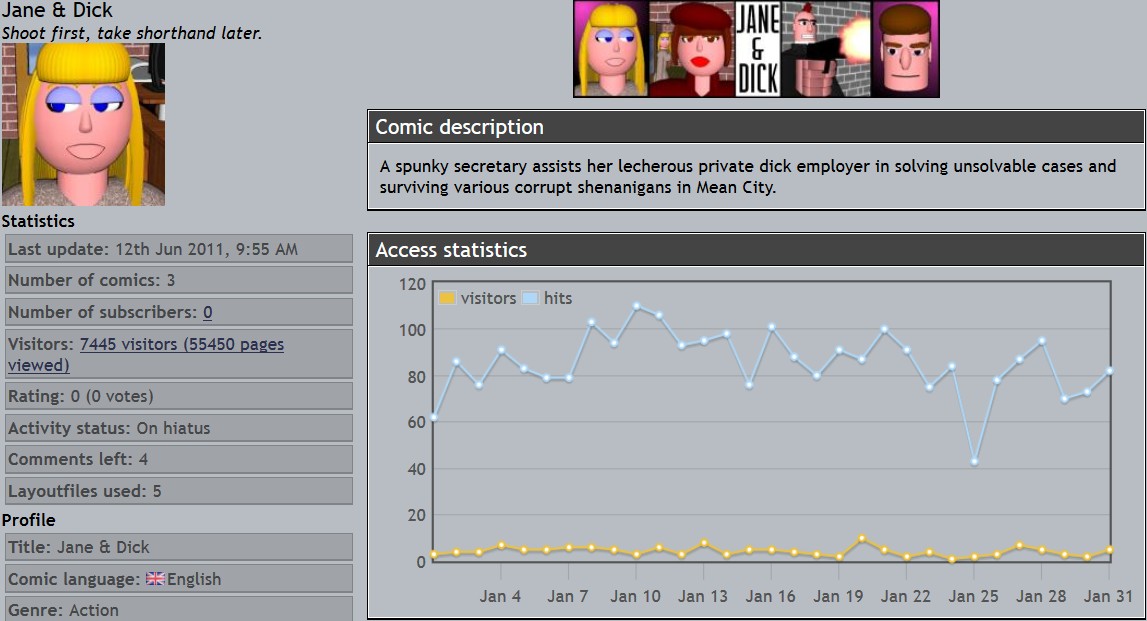The height and width of the screenshot is (621, 1147).
Task: Click the blue hits legend swatch
Action: coord(530,298)
